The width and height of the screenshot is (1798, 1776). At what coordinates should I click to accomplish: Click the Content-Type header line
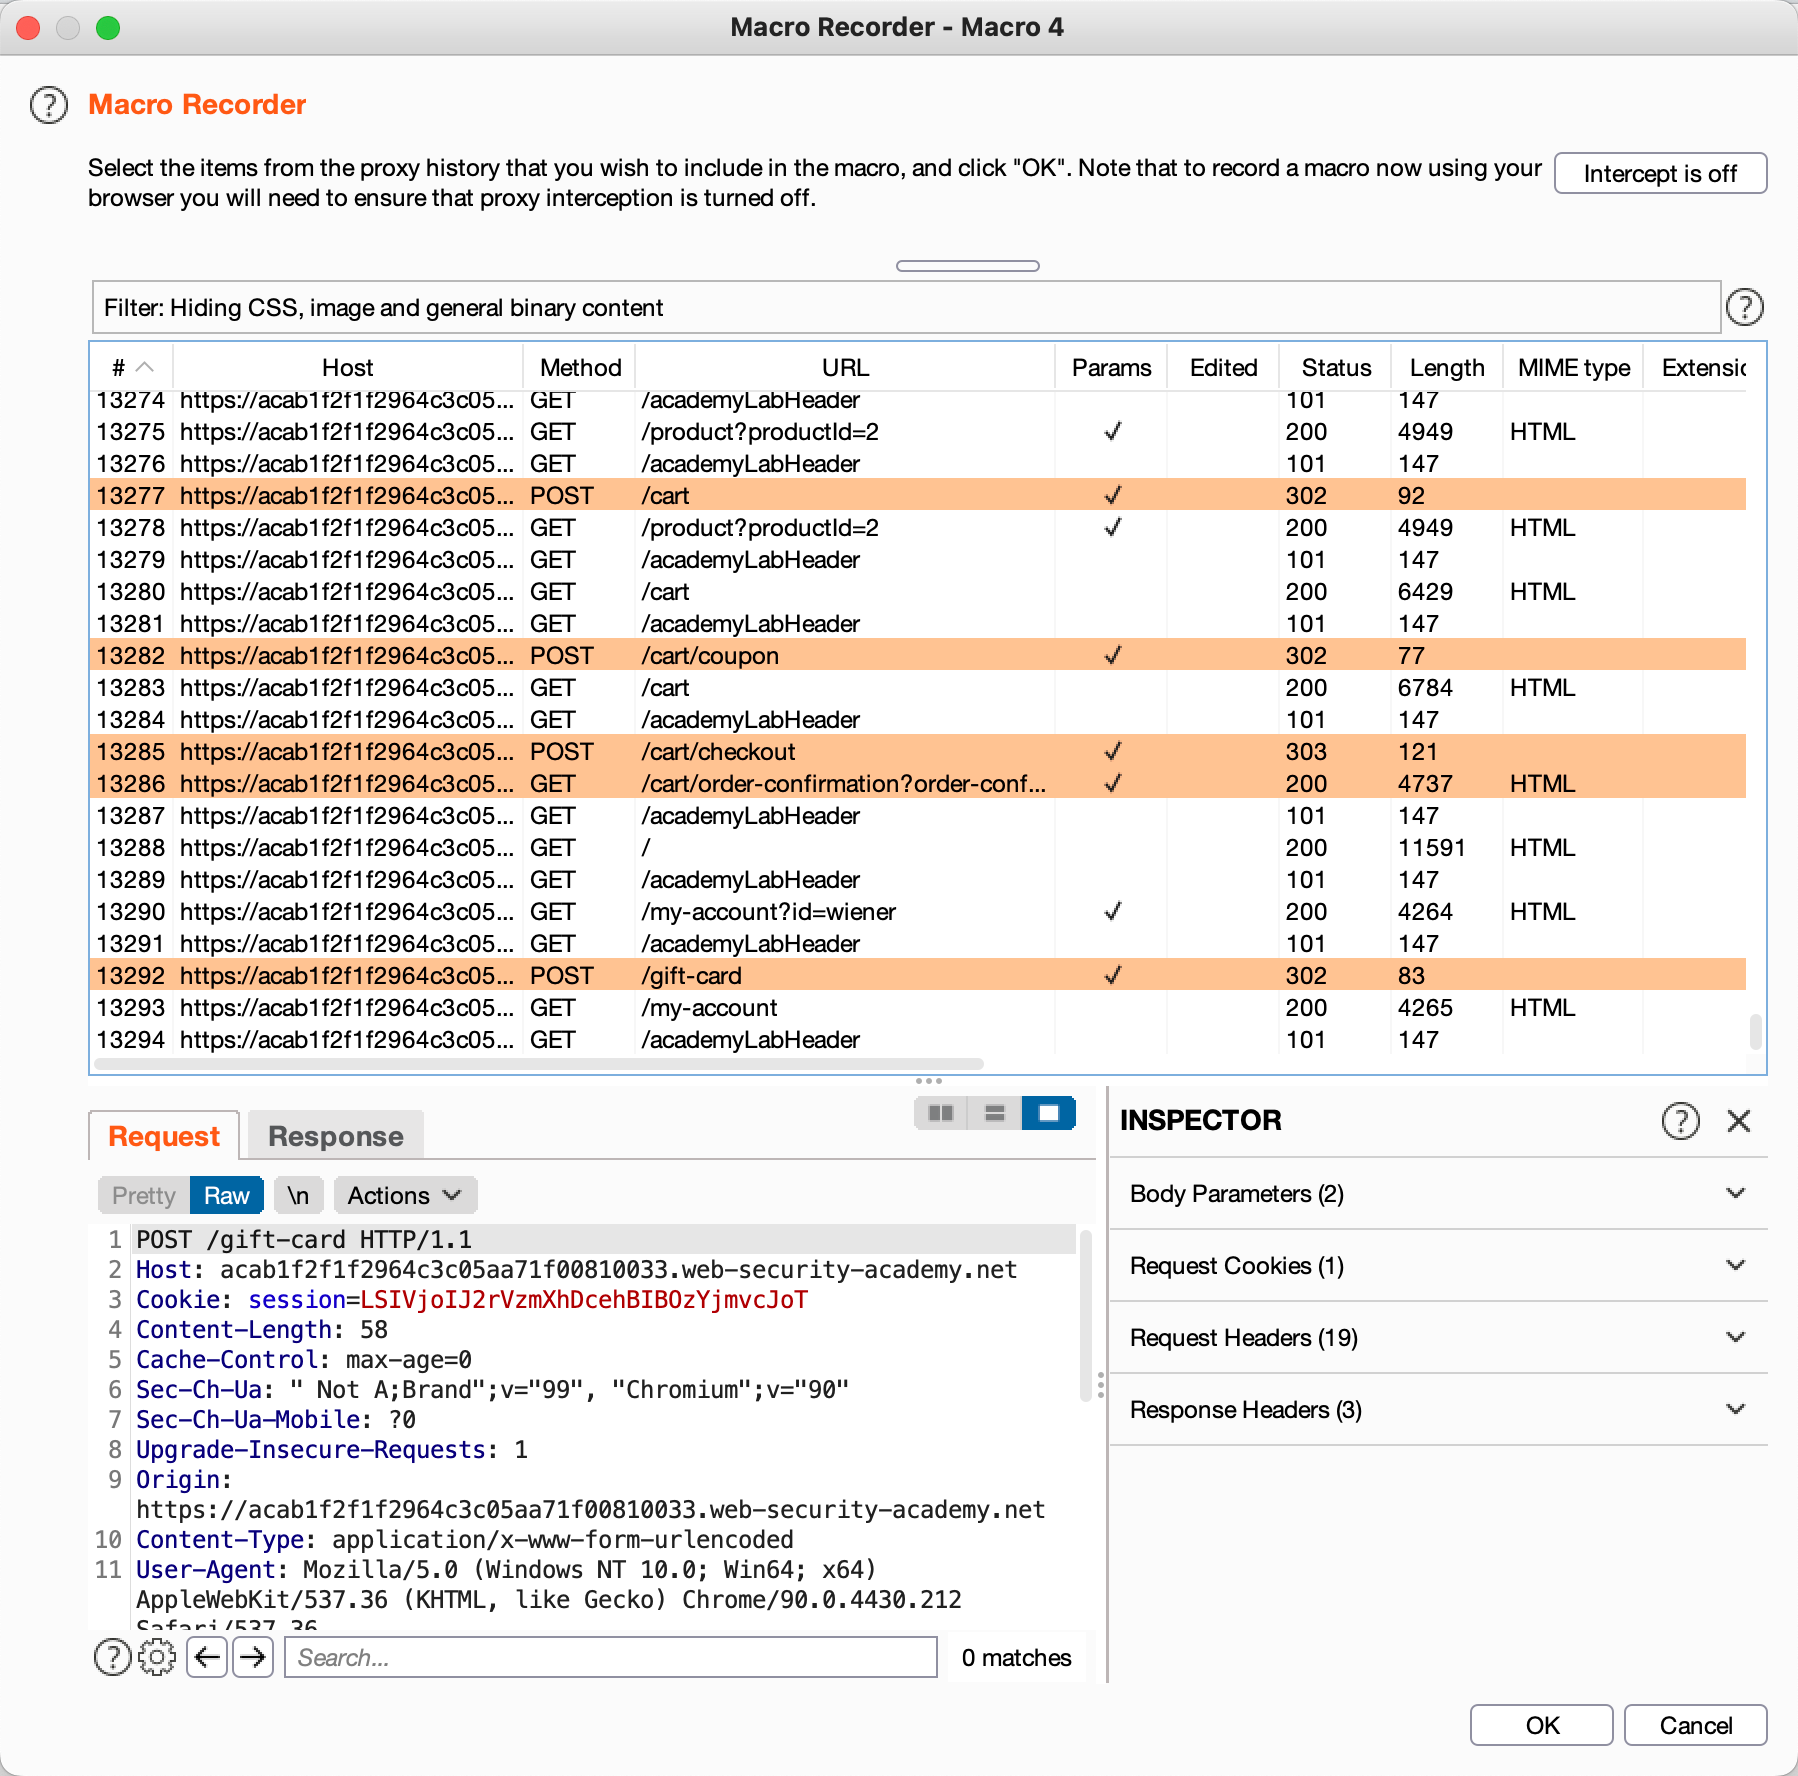465,1539
